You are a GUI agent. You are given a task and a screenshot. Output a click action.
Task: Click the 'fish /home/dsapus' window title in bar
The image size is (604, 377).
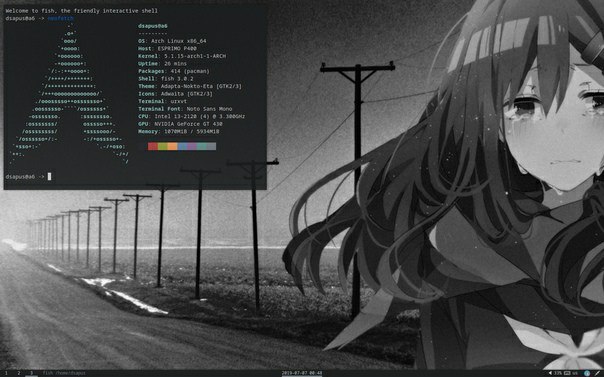pyautogui.click(x=64, y=373)
